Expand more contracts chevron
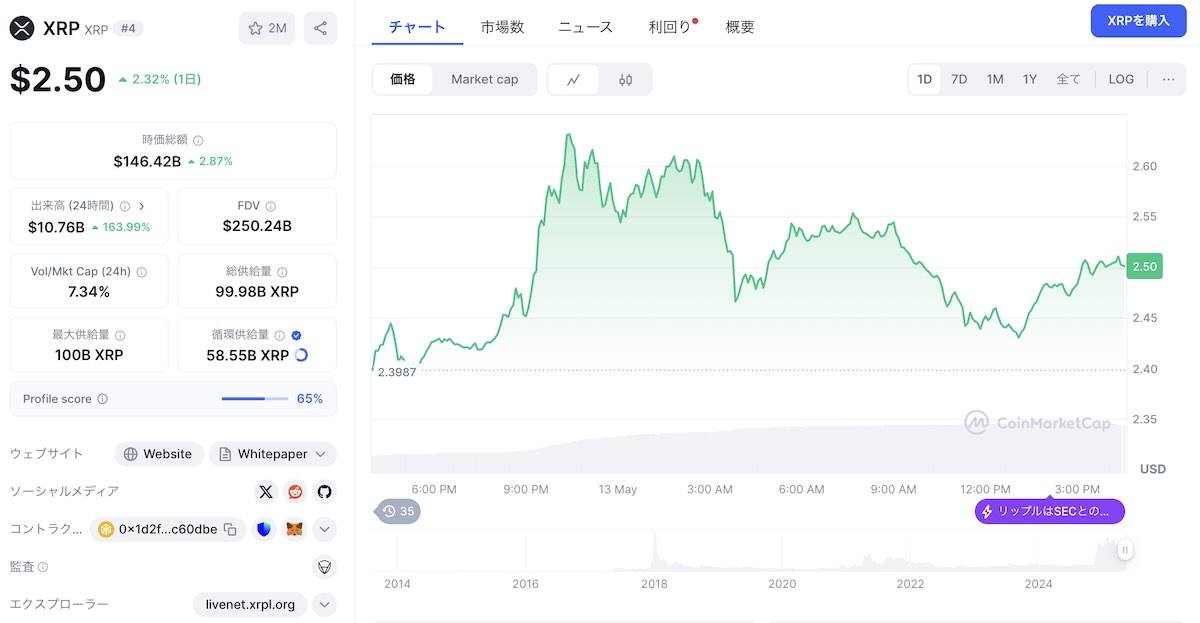 click(x=324, y=529)
